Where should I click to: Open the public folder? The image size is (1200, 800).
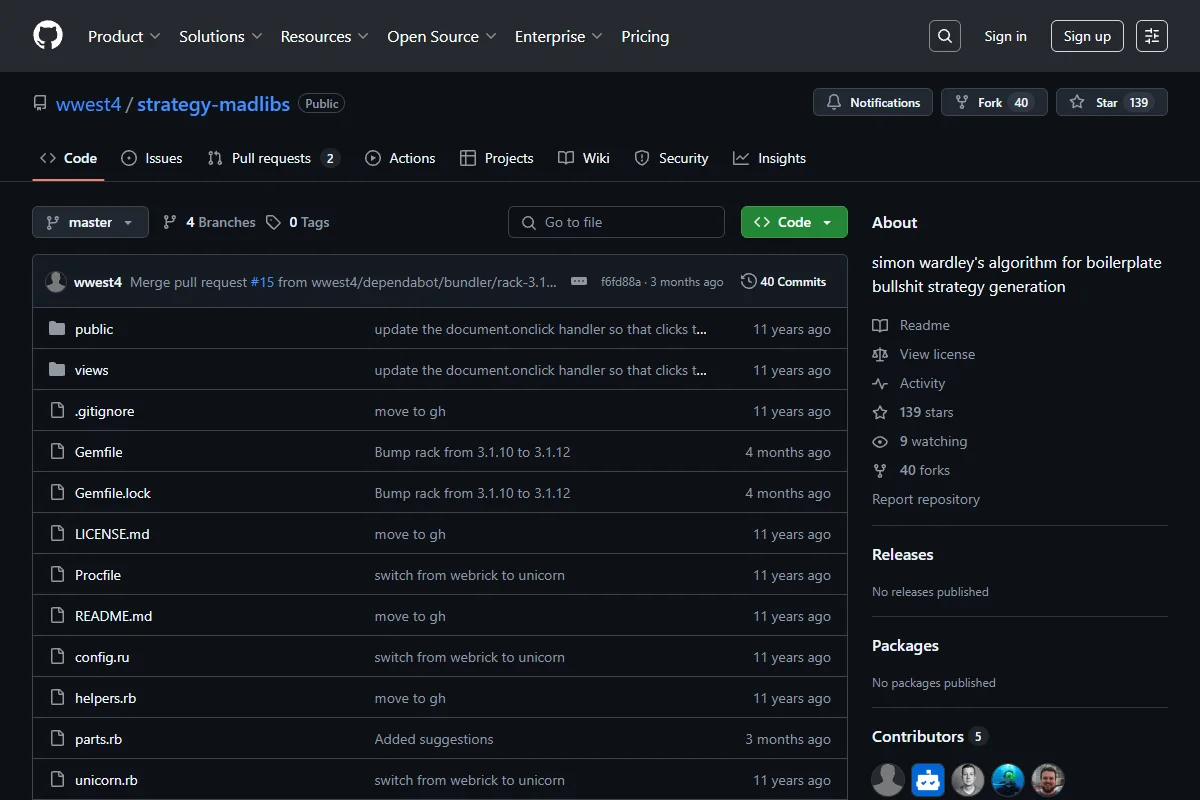(x=94, y=329)
